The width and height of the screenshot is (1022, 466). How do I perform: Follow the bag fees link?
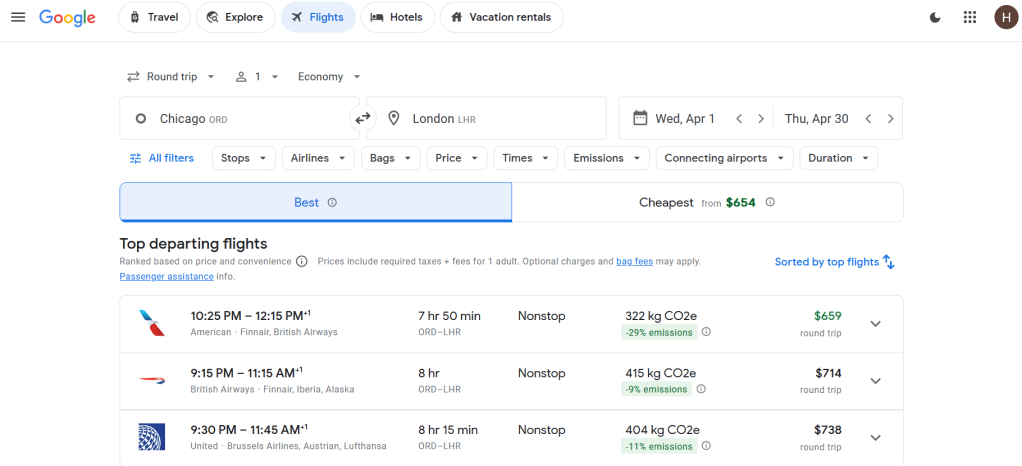(x=634, y=261)
